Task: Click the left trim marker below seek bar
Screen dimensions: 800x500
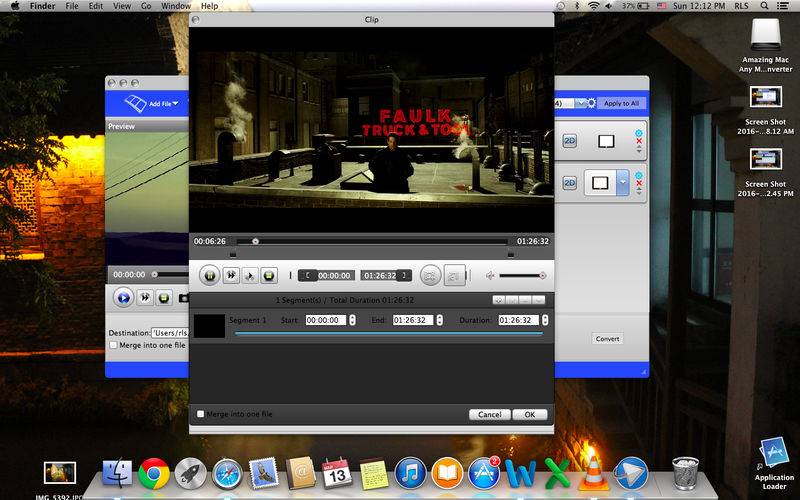Action: pos(233,254)
